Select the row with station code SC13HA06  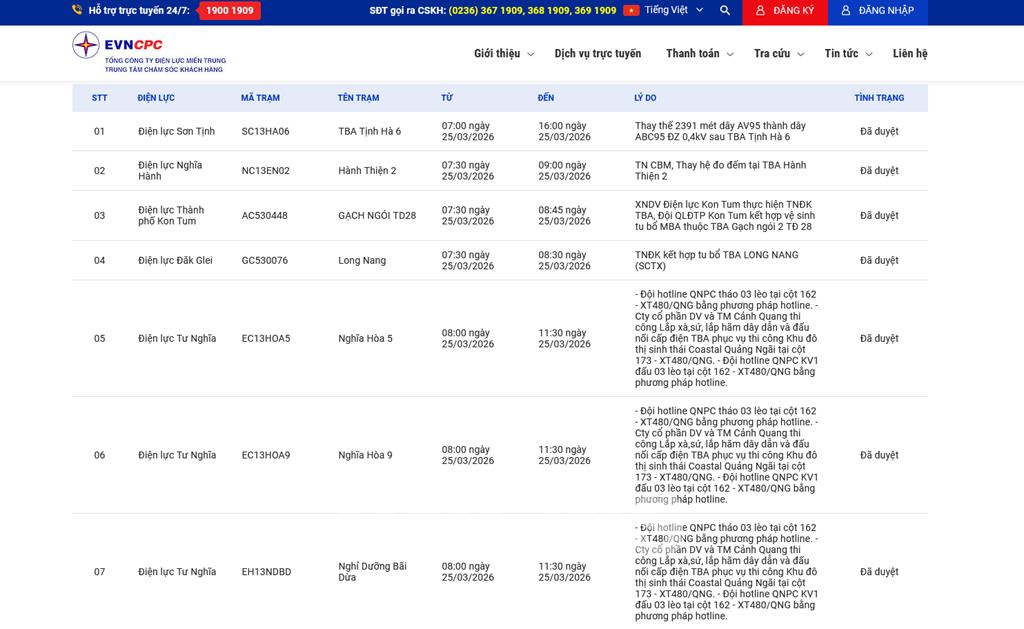[265, 132]
